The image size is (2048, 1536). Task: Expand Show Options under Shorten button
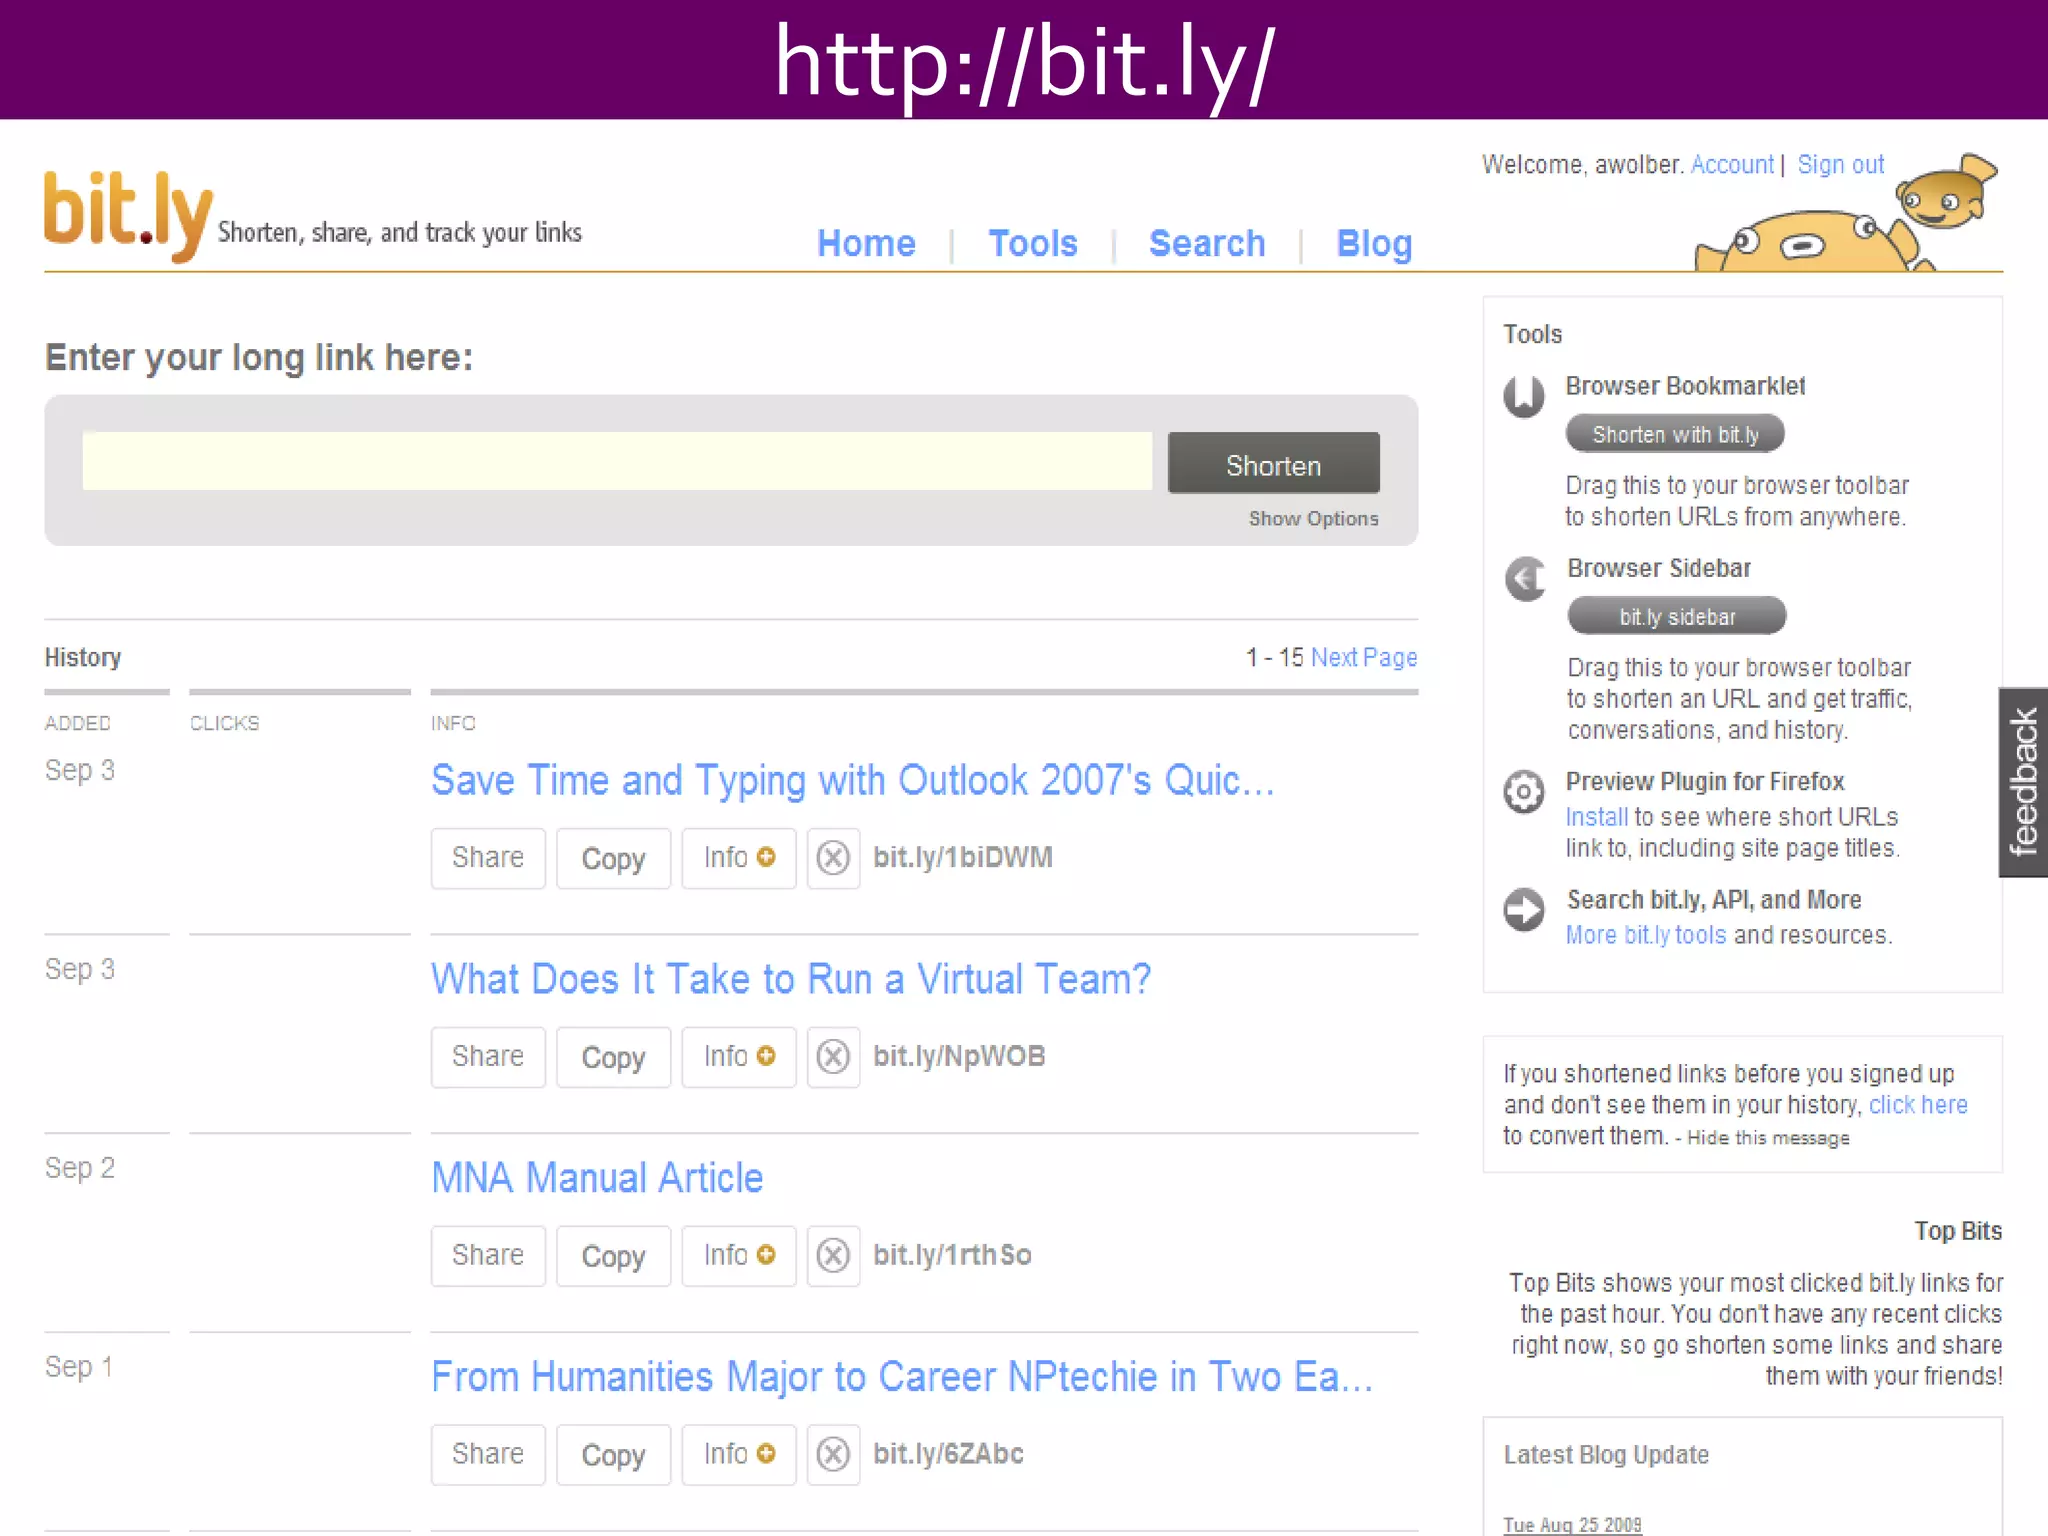1313,519
